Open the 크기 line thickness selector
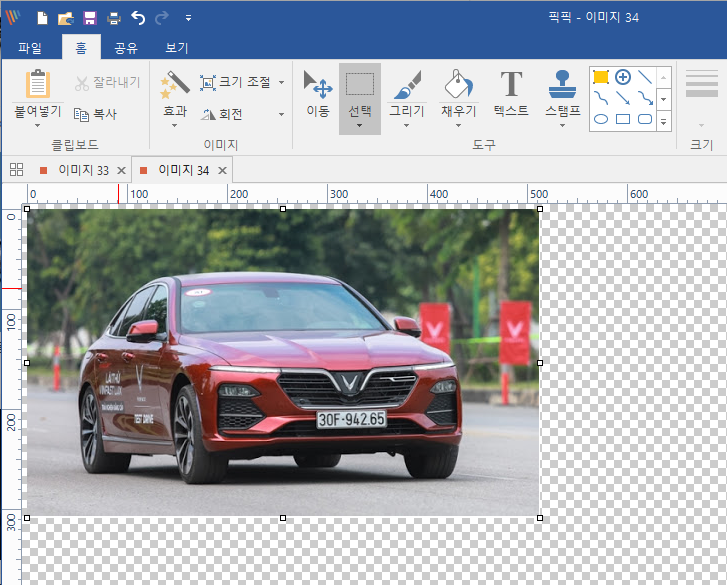This screenshot has height=585, width=727. [x=701, y=97]
